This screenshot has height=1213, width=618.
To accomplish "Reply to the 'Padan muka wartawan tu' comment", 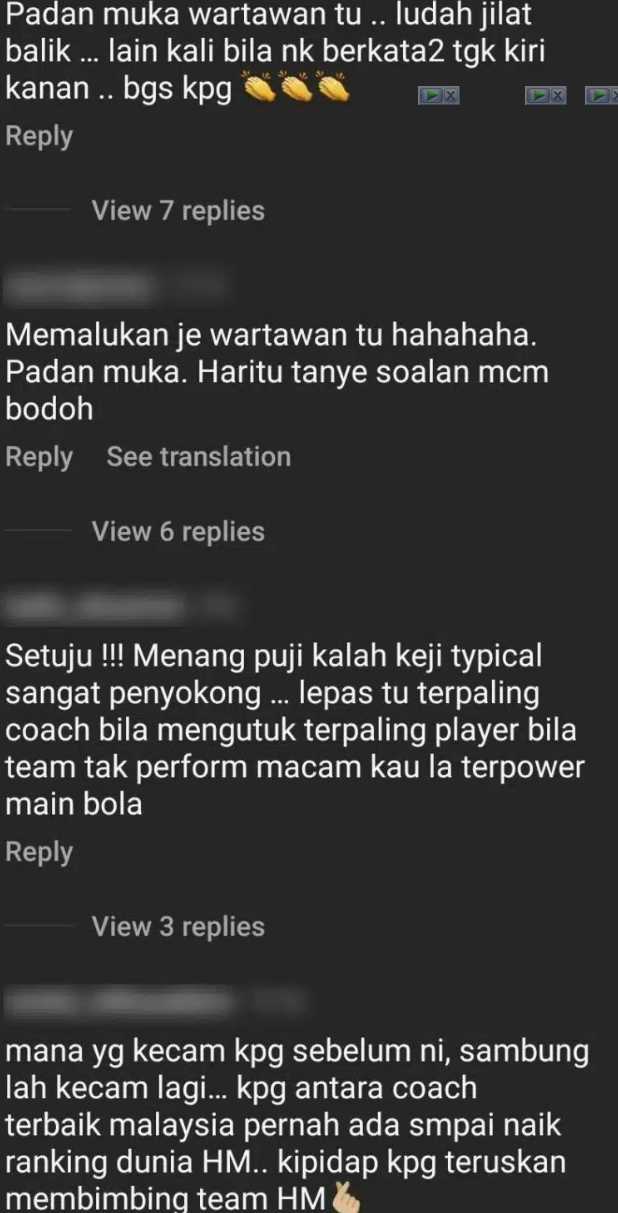I will (39, 137).
